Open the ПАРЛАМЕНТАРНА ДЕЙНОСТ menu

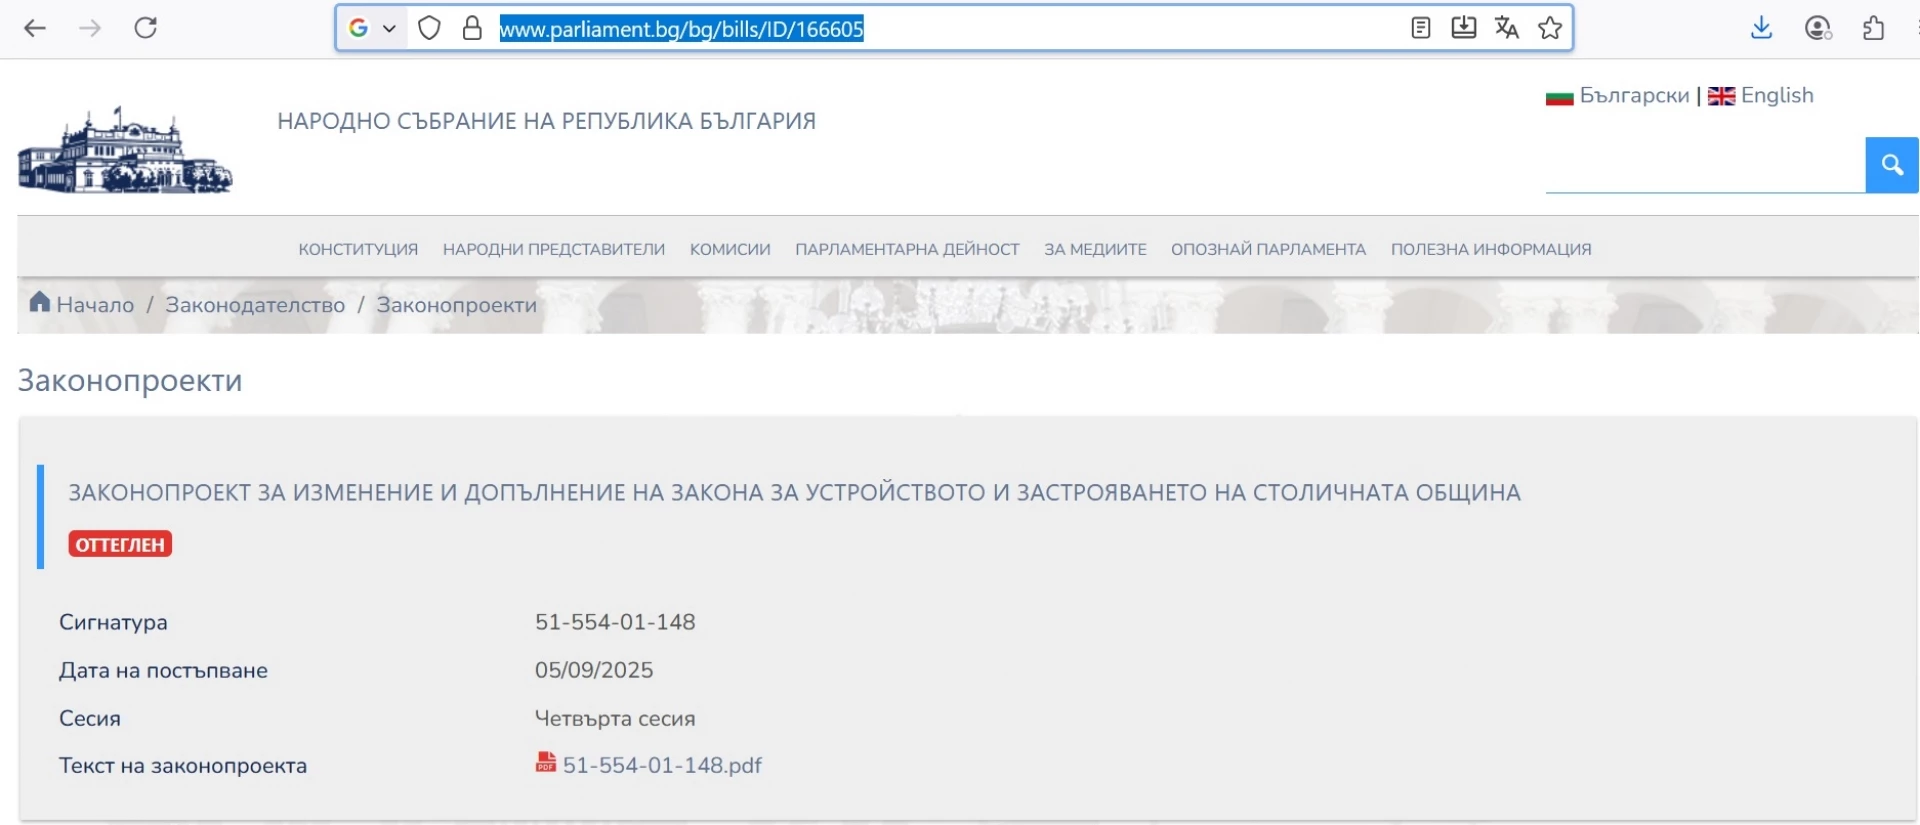907,249
